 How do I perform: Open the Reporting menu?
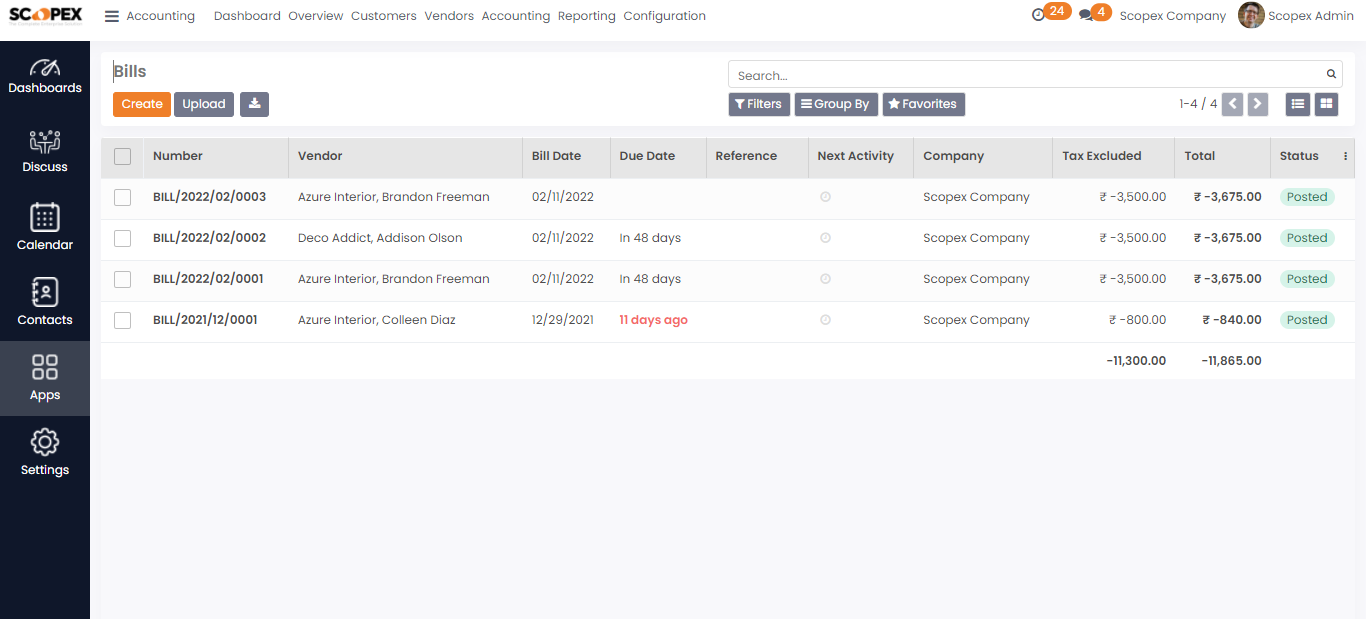587,16
